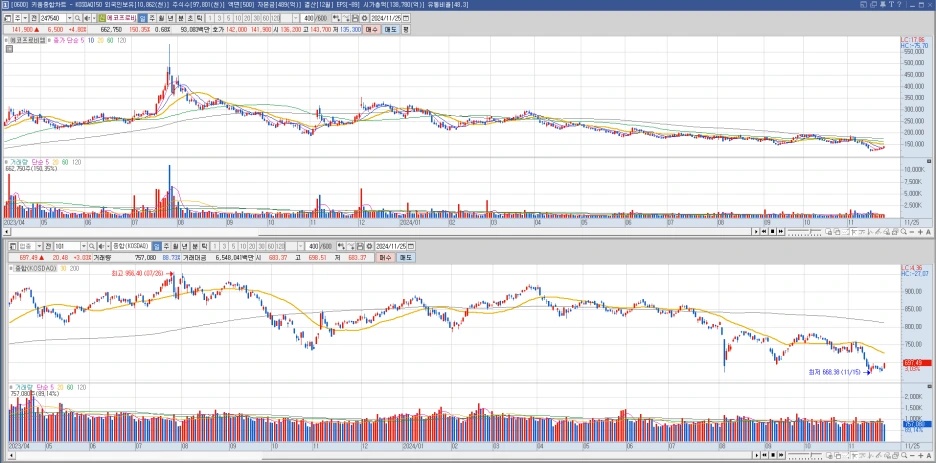This screenshot has height=463, width=936.
Task: Adjust the zoom slider under the lower chart
Action: coord(805,456)
